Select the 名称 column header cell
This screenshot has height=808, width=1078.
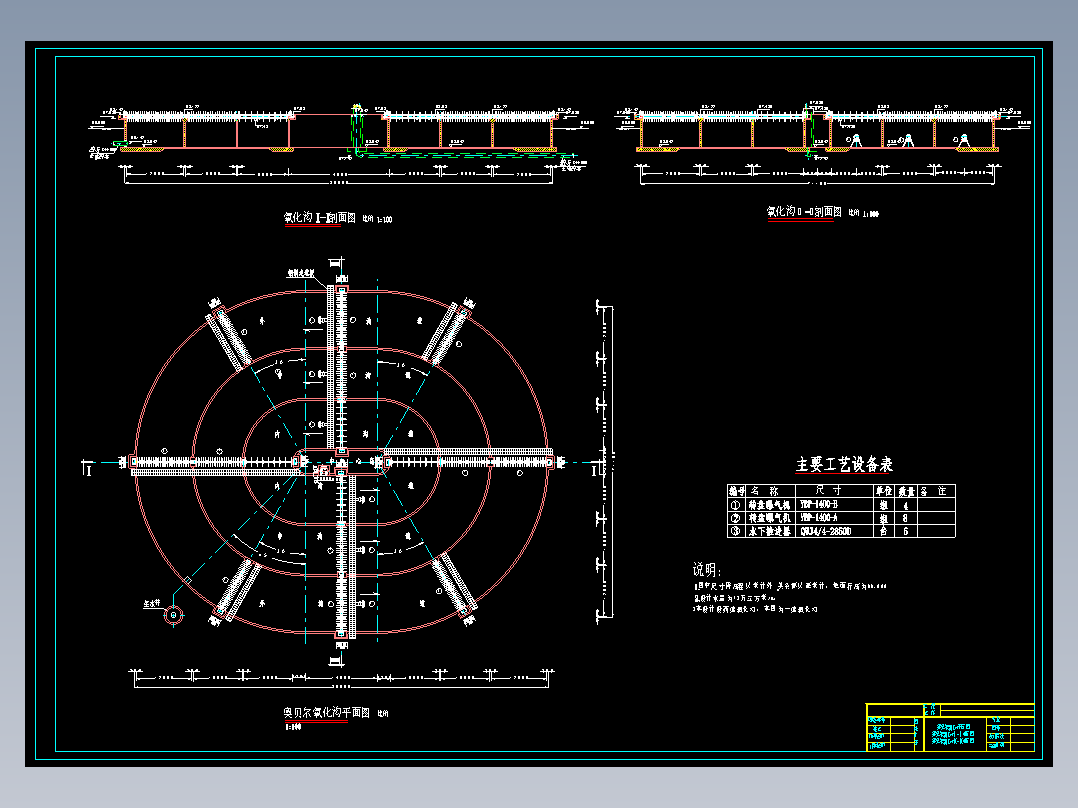point(770,491)
